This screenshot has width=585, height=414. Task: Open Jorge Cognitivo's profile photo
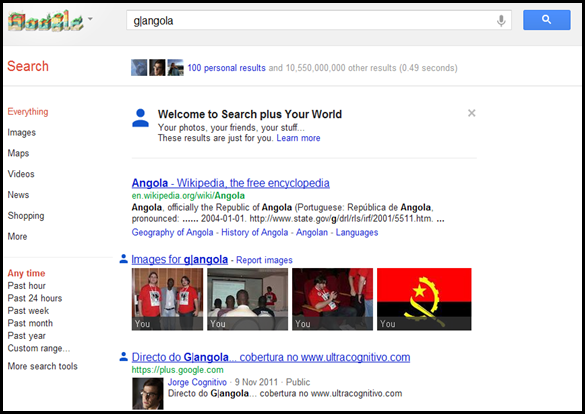tap(148, 394)
